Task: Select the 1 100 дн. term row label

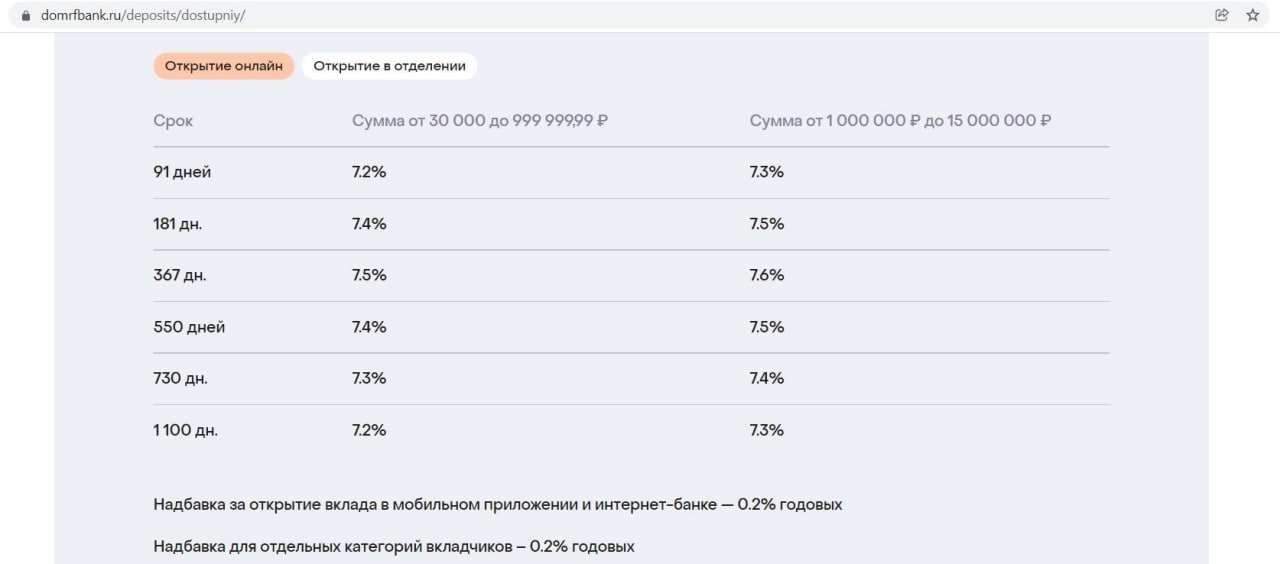Action: coord(185,430)
